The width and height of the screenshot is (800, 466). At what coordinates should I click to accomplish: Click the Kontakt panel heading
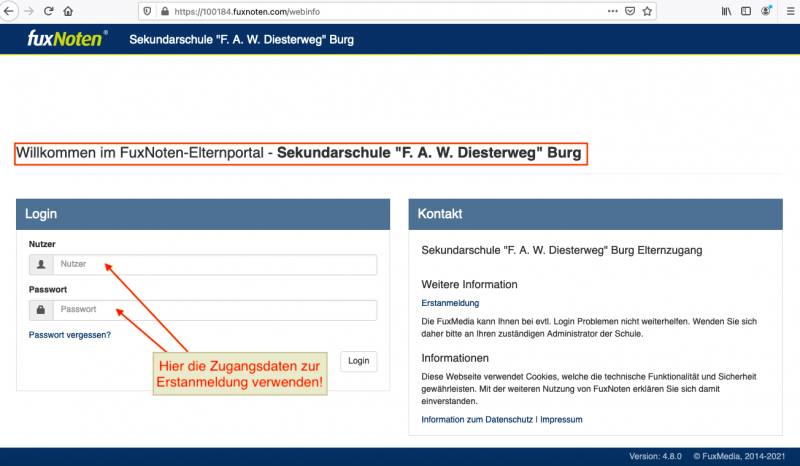(440, 214)
